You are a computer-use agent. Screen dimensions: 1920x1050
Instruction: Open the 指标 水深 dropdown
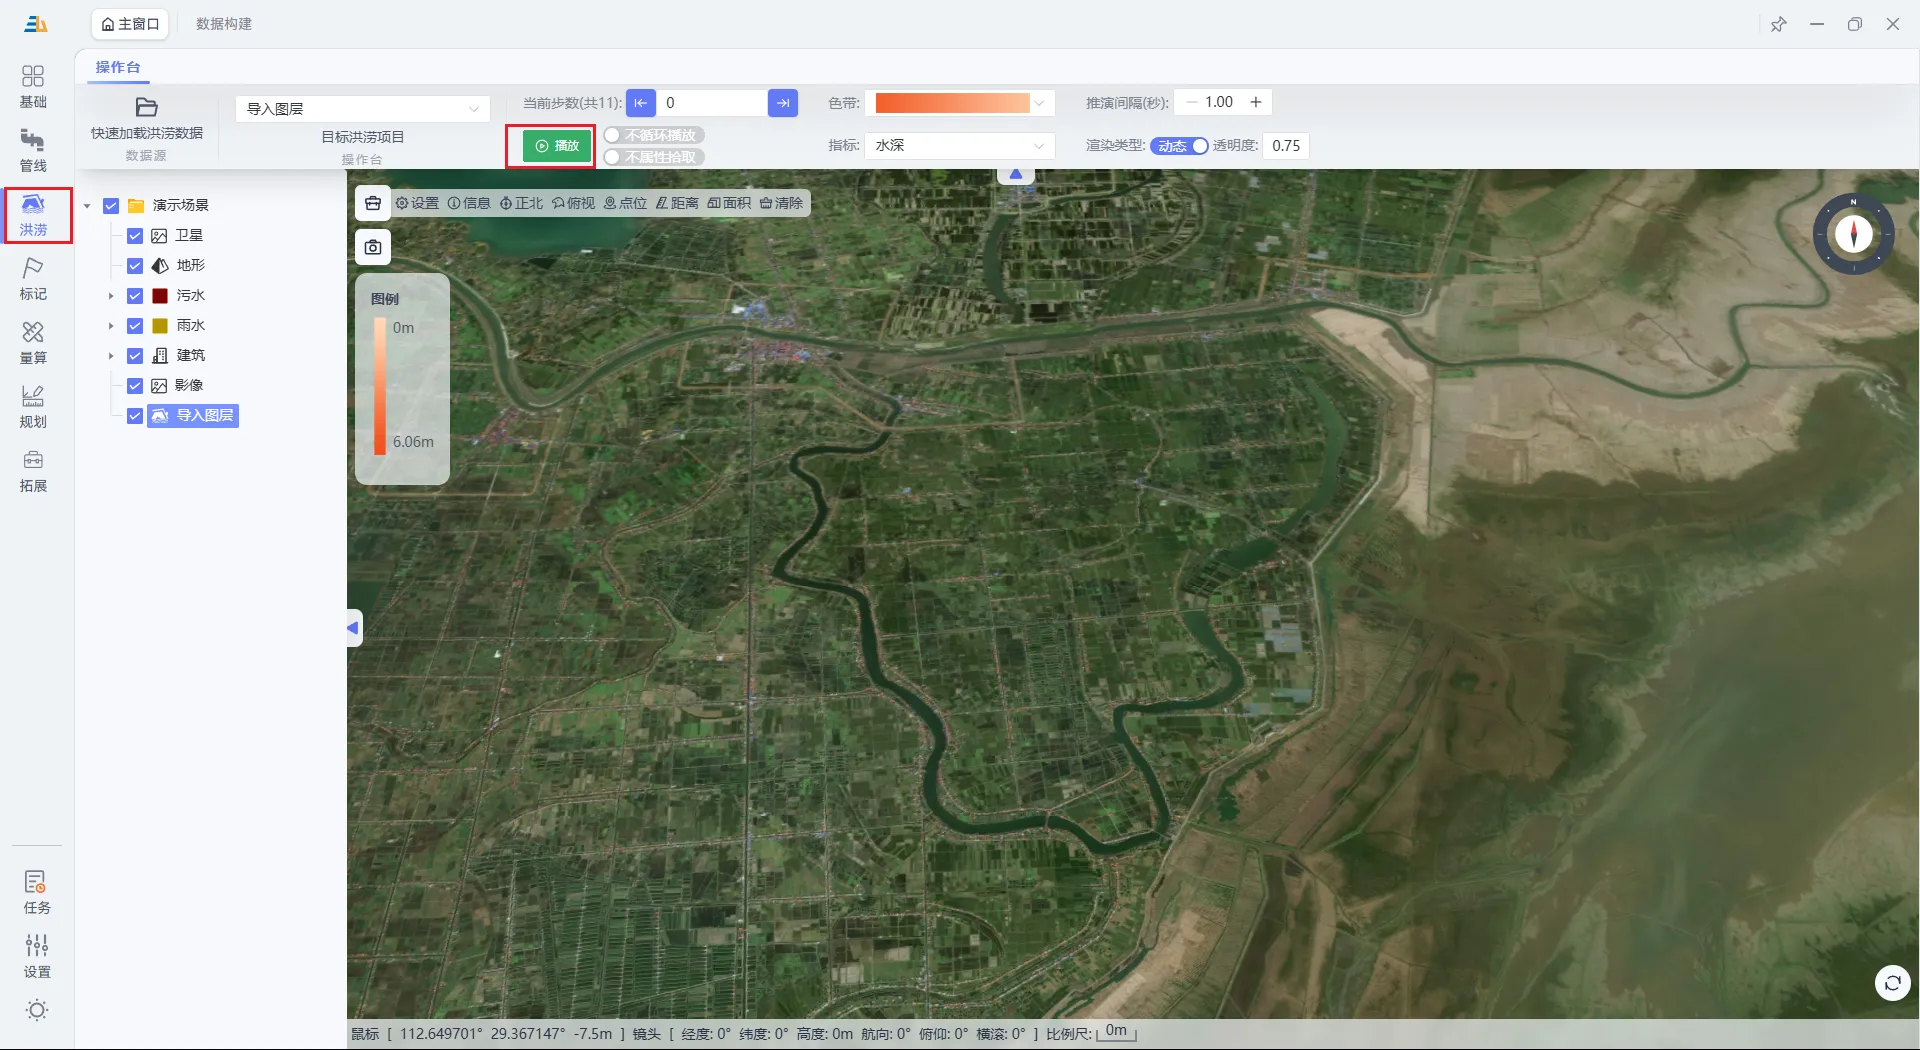[960, 146]
